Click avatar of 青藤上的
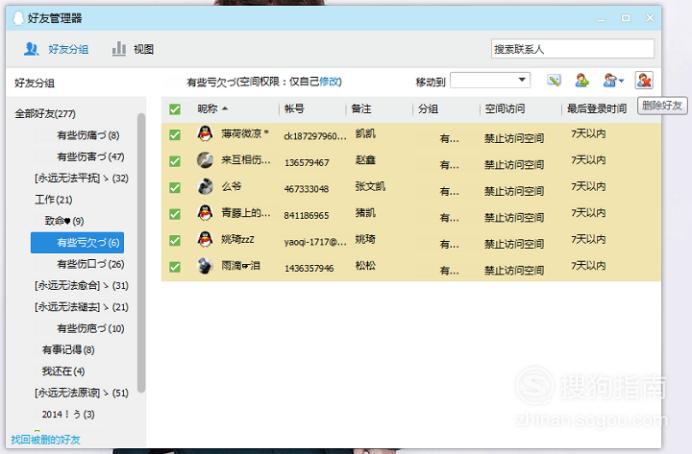Image resolution: width=692 pixels, height=454 pixels. tap(205, 213)
